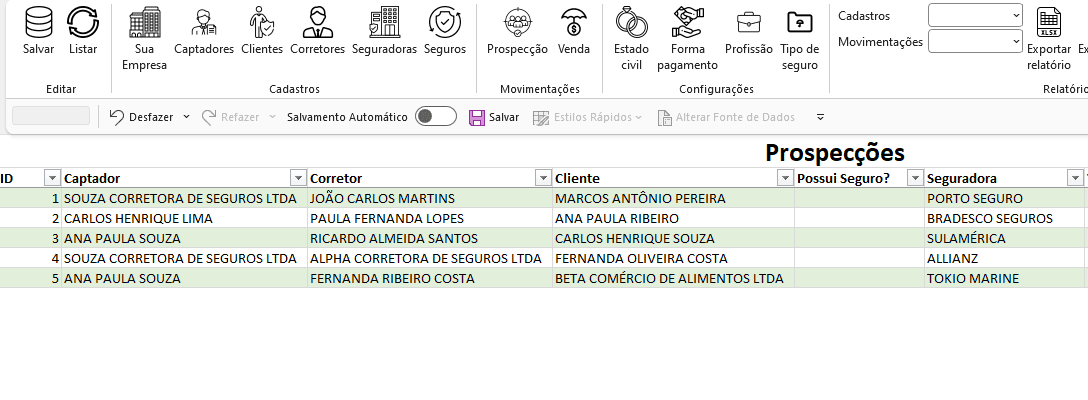This screenshot has height=400, width=1088.
Task: Click the purple floppy Salvar button
Action: (x=493, y=117)
